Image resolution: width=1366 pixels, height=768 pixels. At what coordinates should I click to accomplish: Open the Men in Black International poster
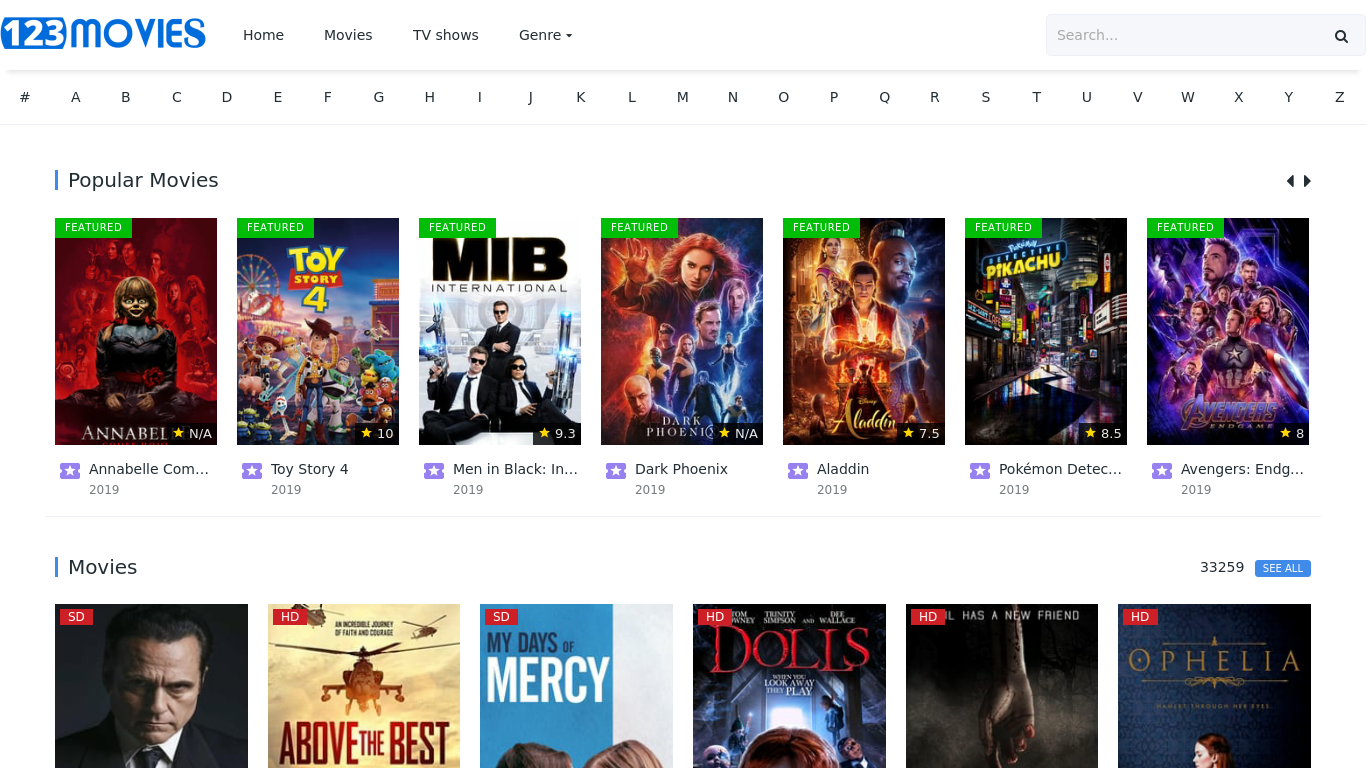(500, 331)
